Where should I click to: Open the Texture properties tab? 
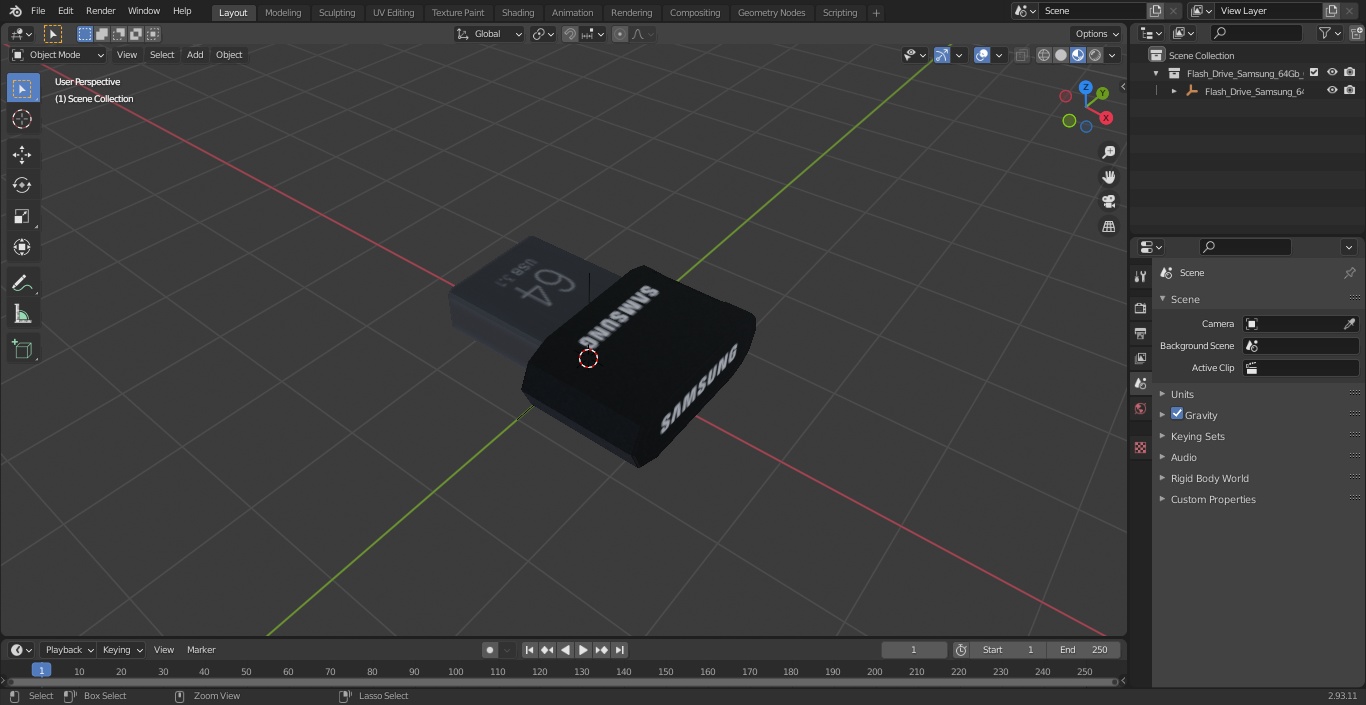coord(1140,447)
